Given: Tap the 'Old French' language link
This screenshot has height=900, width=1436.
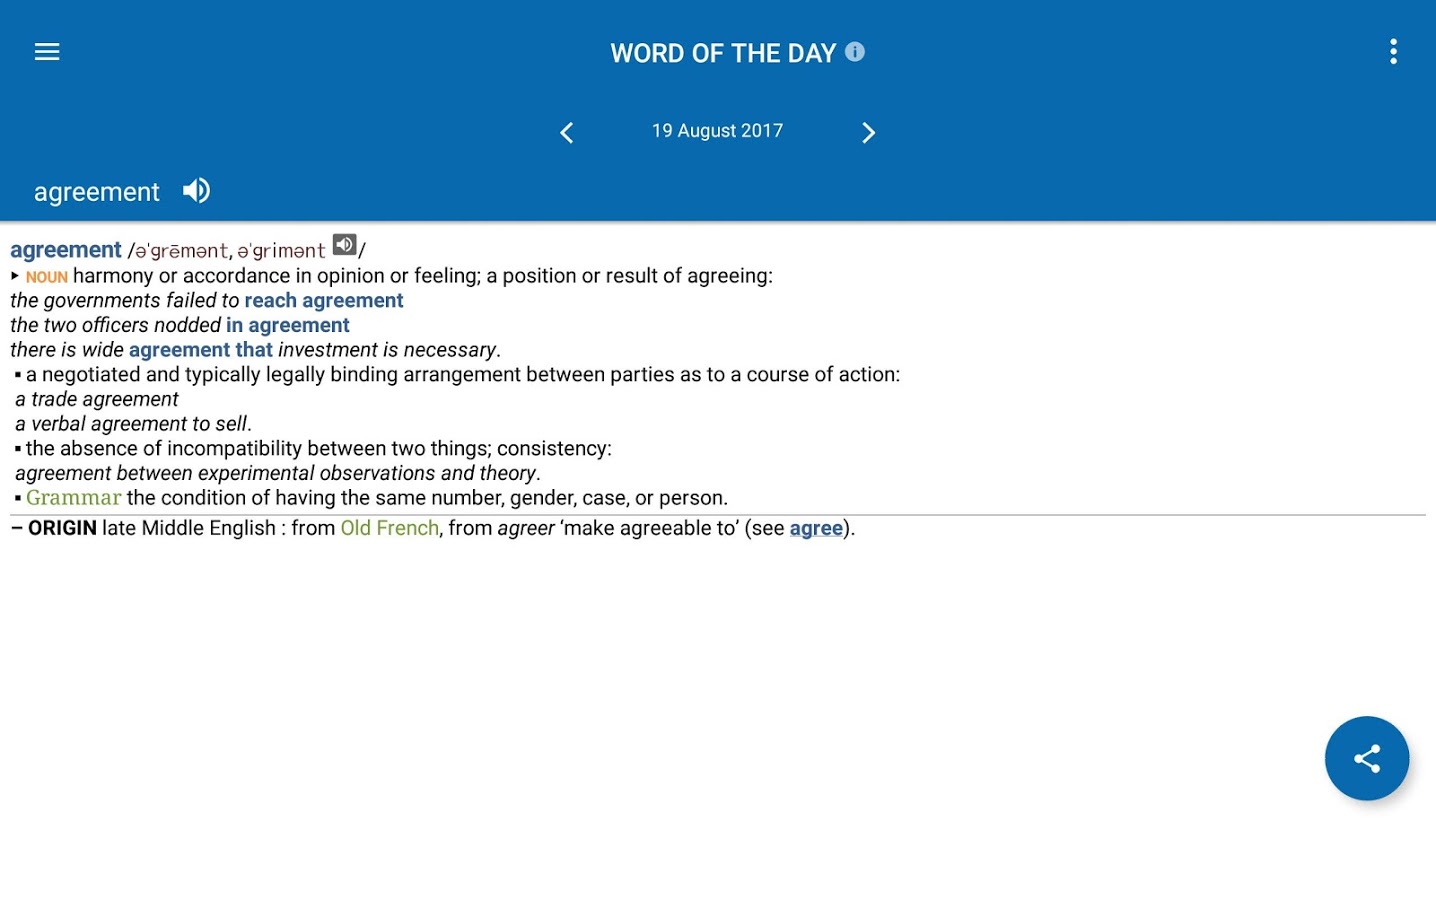Looking at the screenshot, I should click(389, 528).
